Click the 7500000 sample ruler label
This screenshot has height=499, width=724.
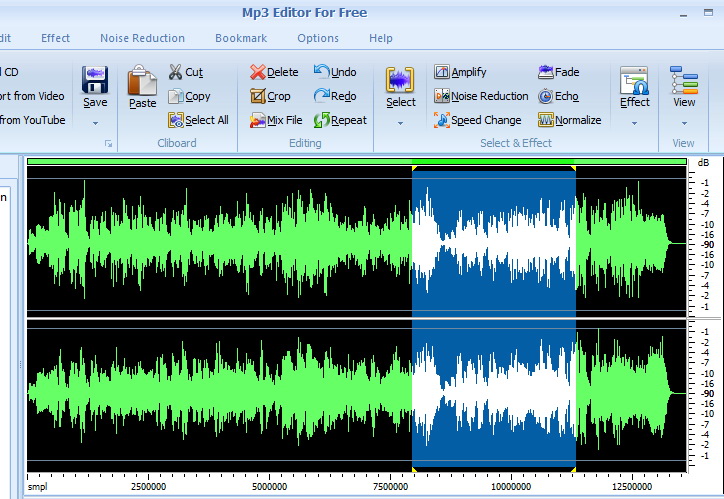[390, 487]
